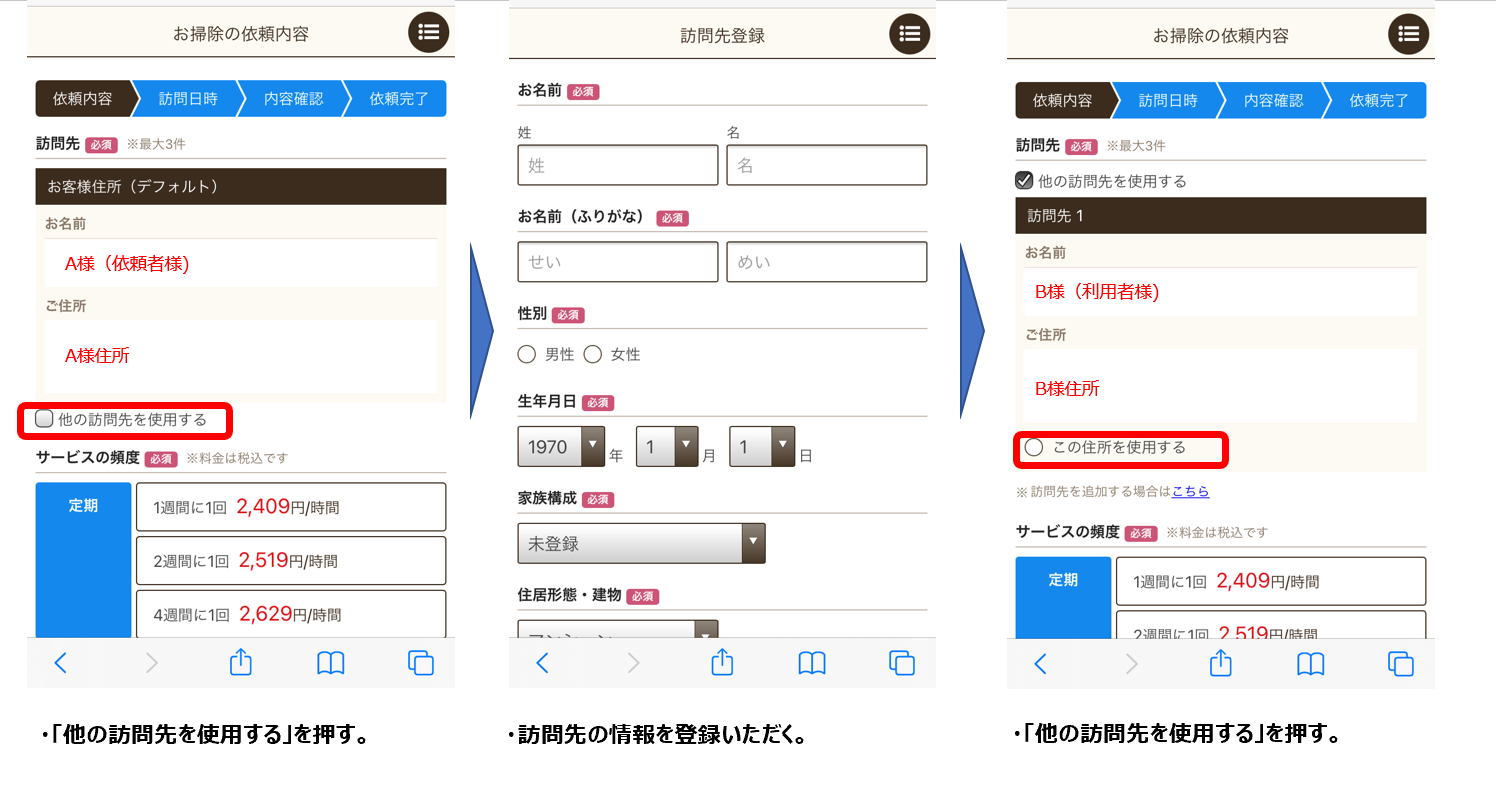Tap the Safari back arrow on the middle screen

543,663
